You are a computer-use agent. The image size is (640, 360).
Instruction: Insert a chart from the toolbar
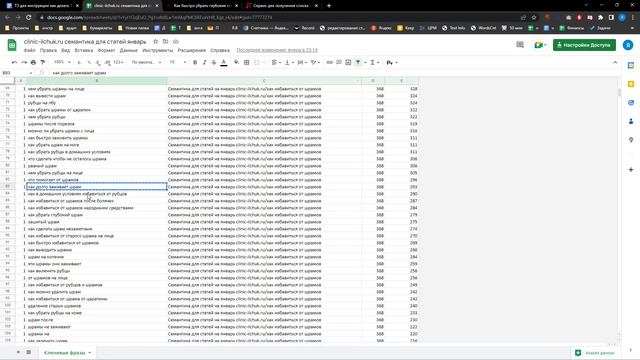[348, 62]
